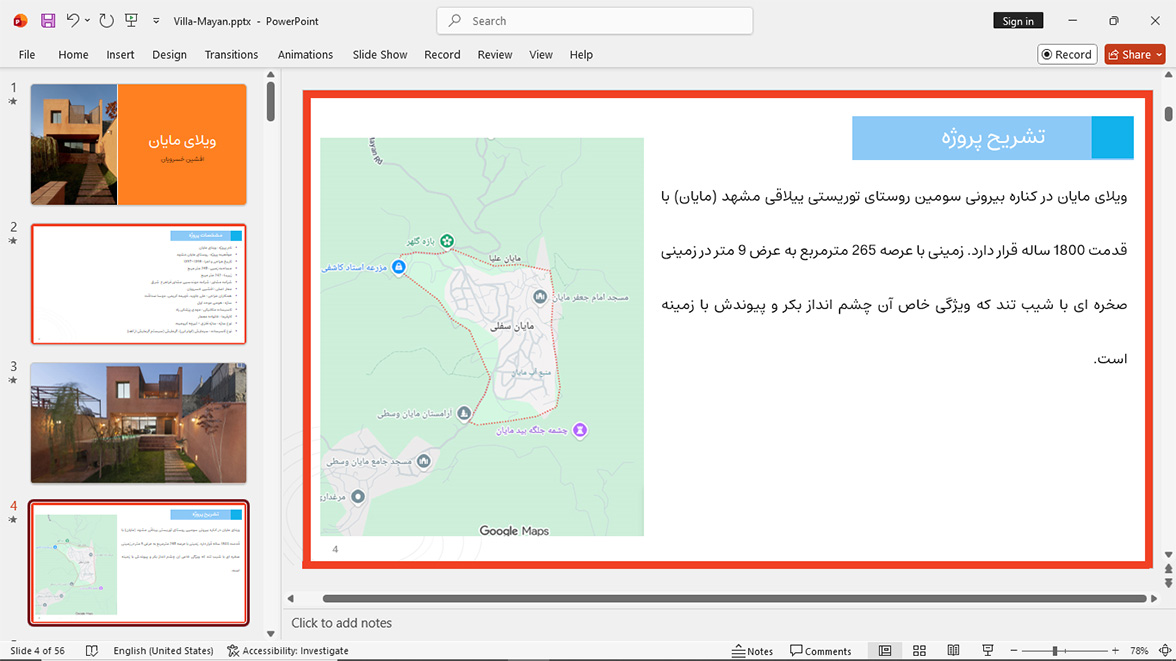Viewport: 1176px width, 661px height.
Task: Toggle the Notes pane
Action: 753,650
